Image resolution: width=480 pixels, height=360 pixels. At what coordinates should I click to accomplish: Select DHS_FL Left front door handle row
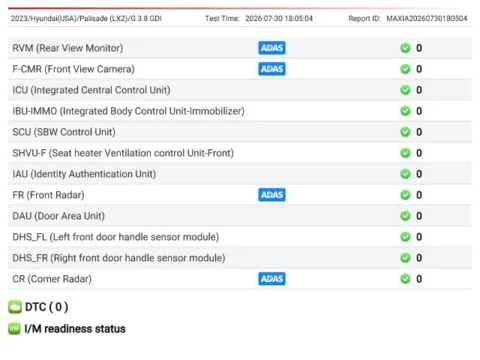(240, 237)
